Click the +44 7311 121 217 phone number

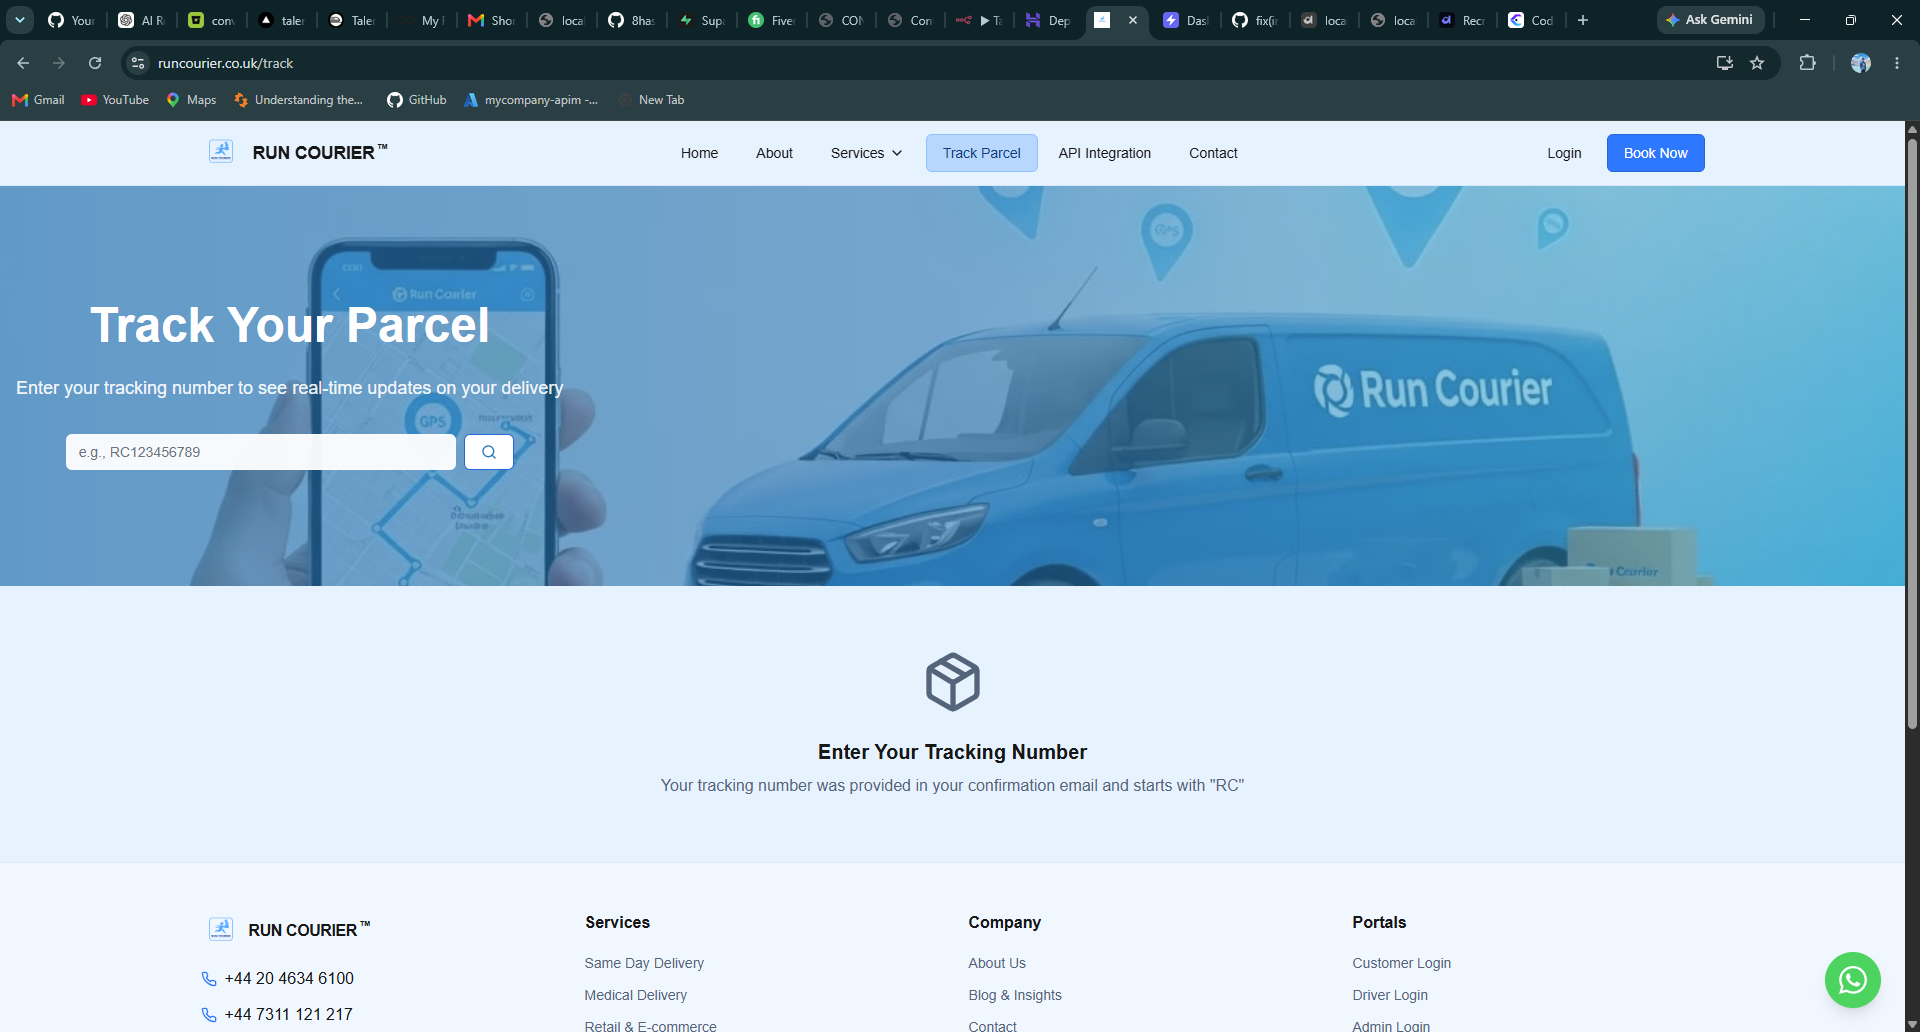pyautogui.click(x=288, y=1015)
